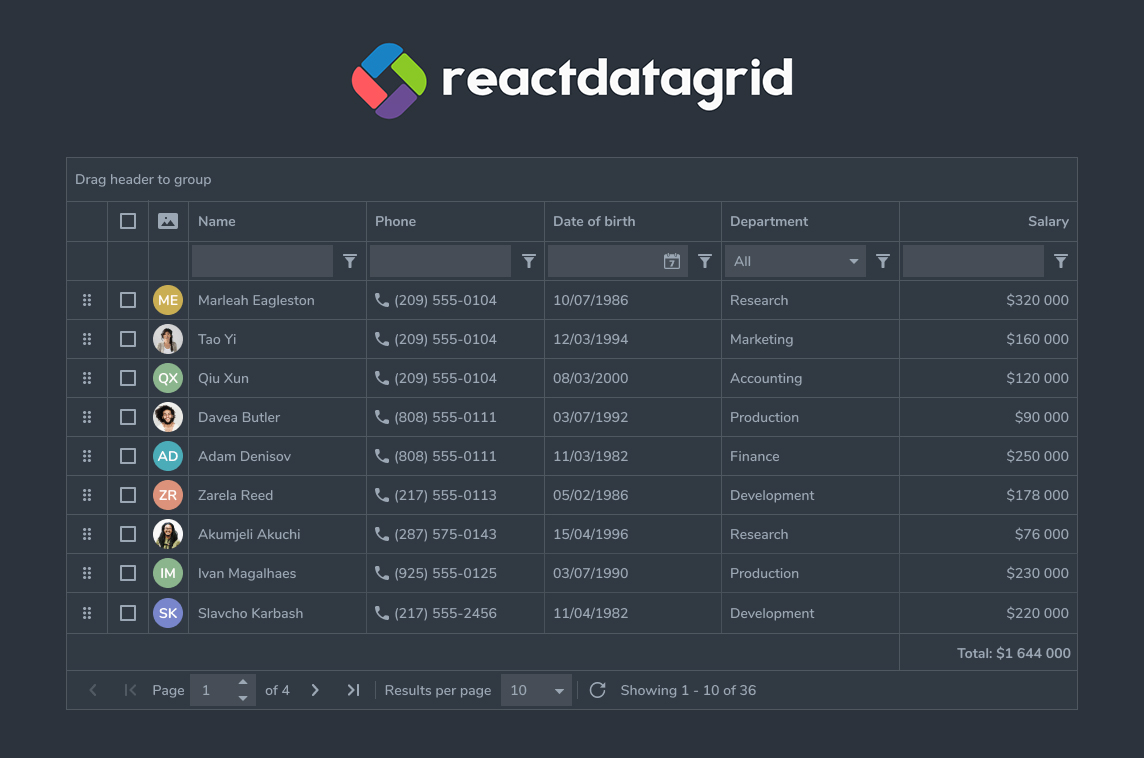Increment page number with stepper up arrow
Screen dimensions: 1144x758
pos(243,684)
